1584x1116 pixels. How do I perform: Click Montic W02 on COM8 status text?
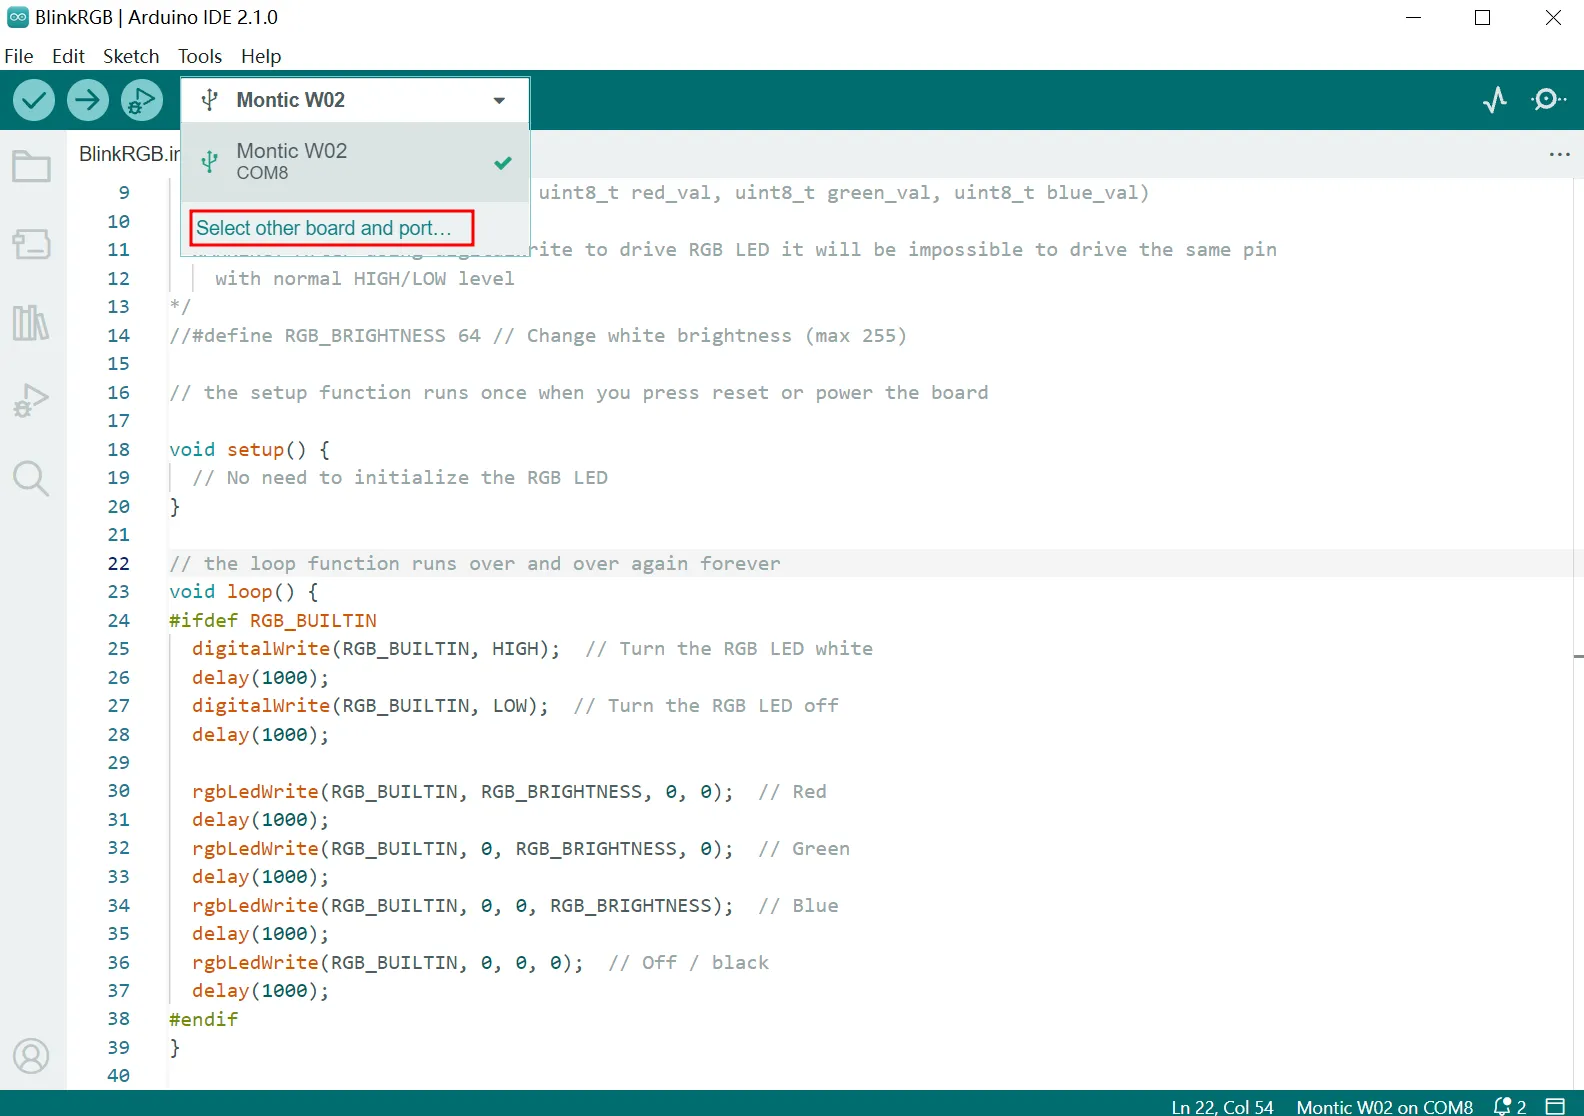[1384, 1107]
